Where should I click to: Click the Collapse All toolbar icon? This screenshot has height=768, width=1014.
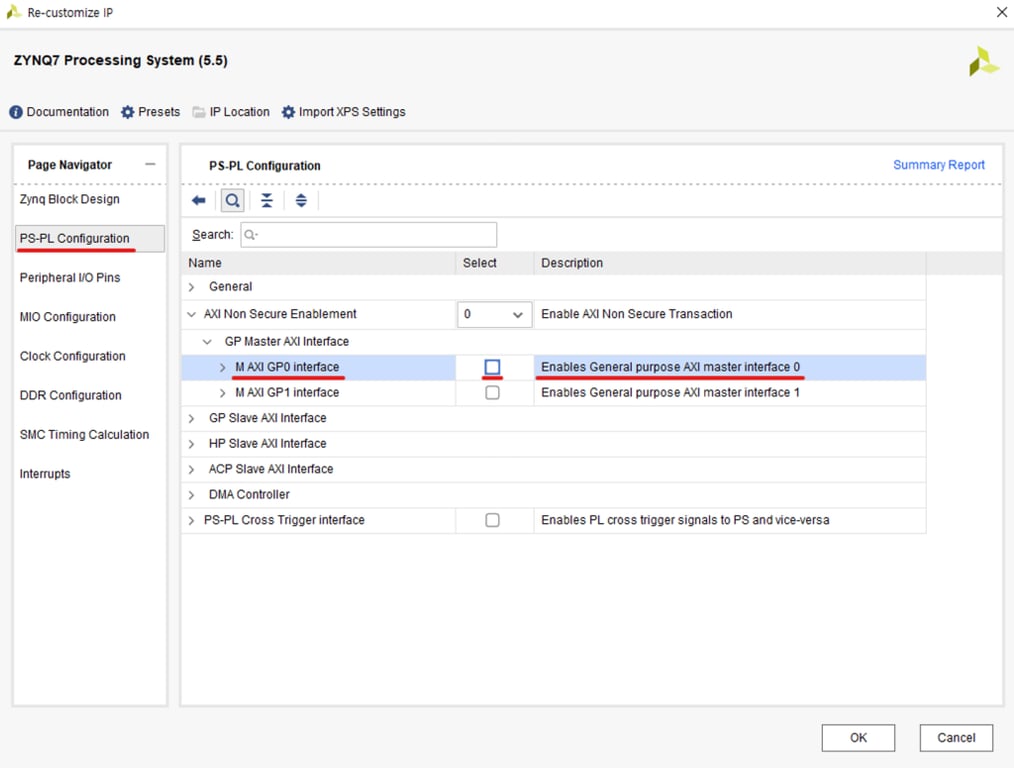(266, 200)
